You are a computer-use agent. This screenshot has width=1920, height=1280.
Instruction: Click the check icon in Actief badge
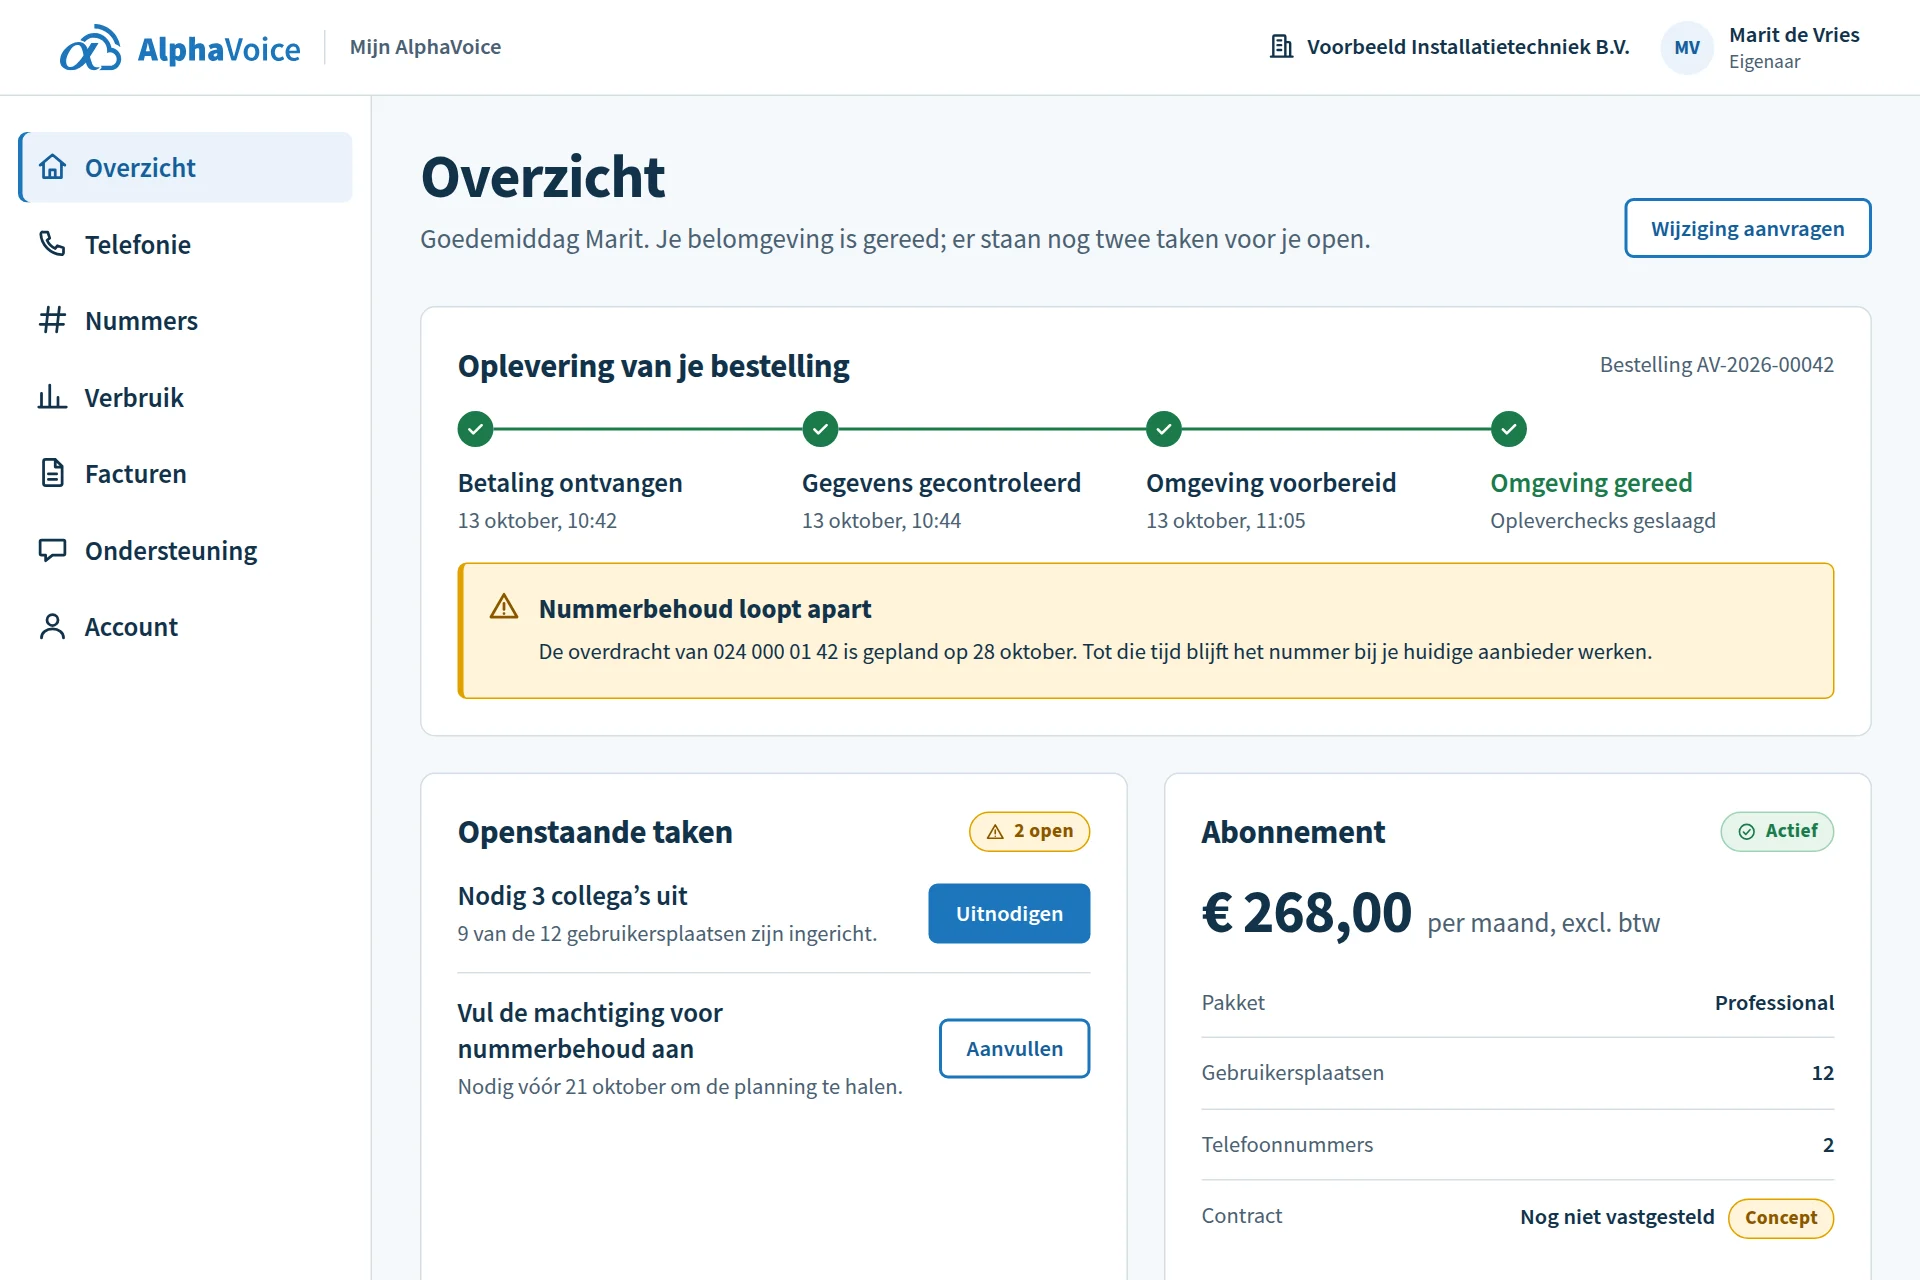[x=1747, y=831]
